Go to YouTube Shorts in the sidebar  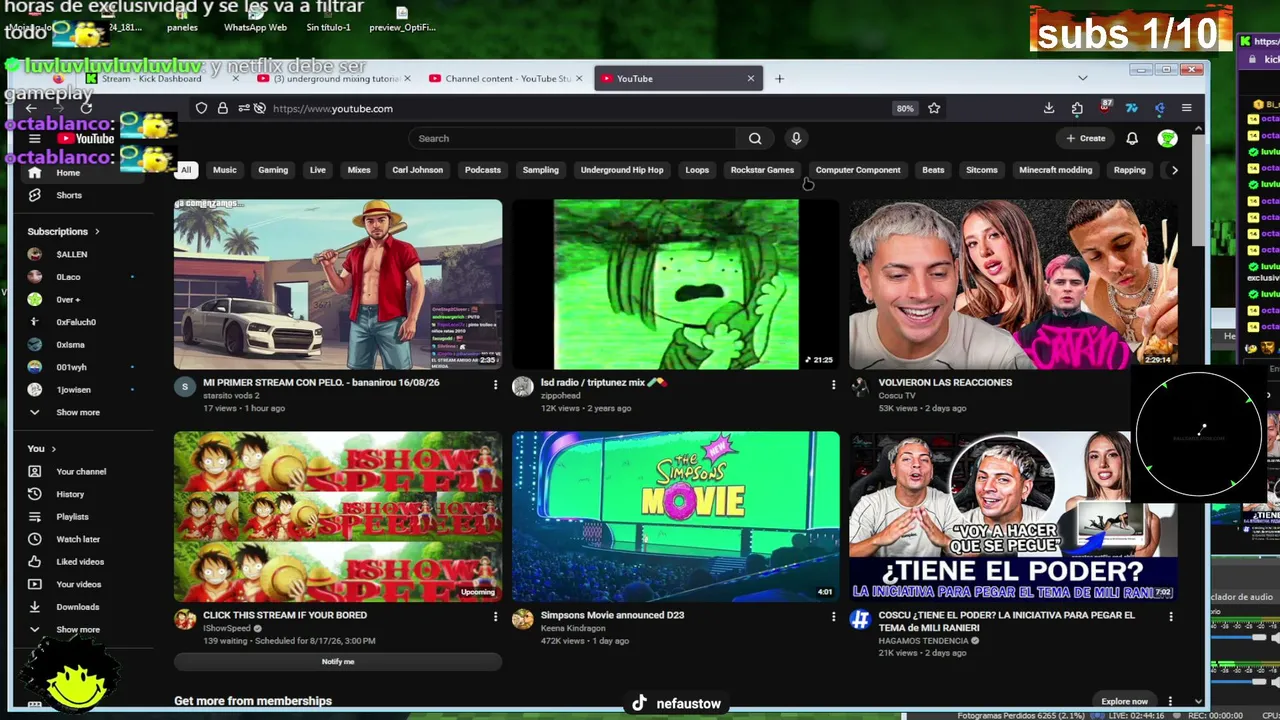[x=69, y=195]
